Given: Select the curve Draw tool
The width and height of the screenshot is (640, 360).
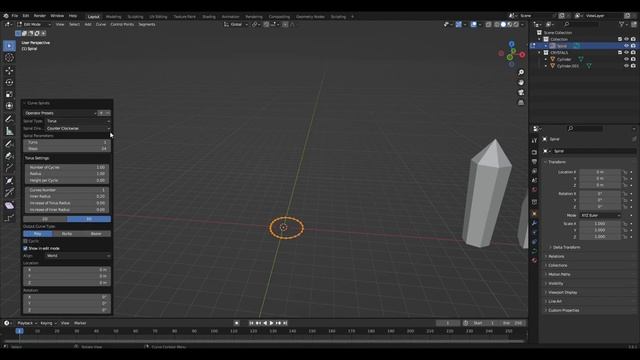Looking at the screenshot, I should [x=9, y=144].
